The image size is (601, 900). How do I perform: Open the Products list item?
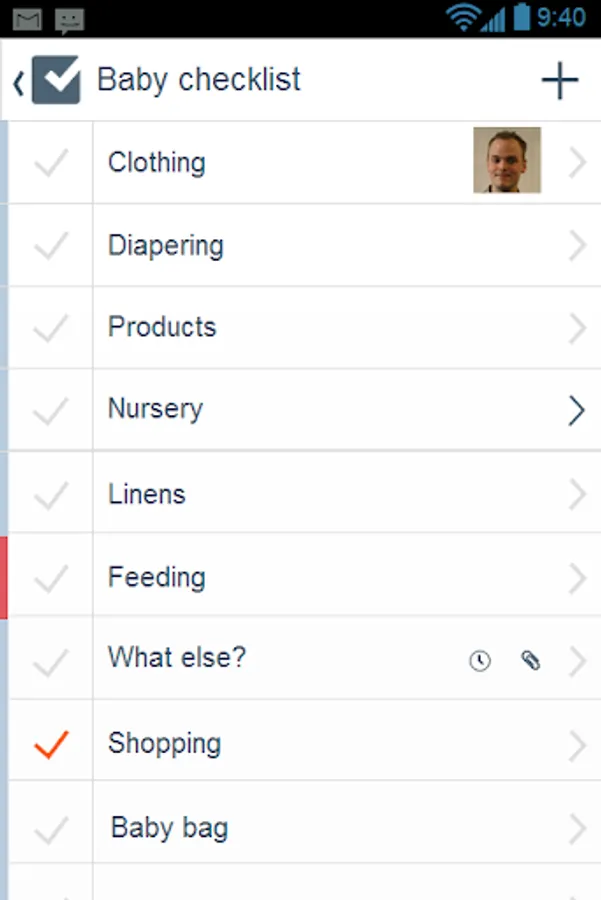coord(162,327)
